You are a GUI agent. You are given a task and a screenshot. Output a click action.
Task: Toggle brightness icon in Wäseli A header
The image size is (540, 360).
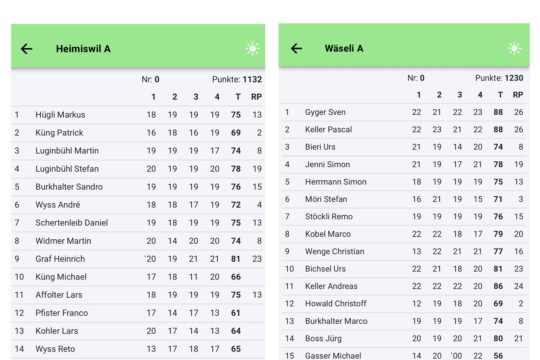coord(514,48)
